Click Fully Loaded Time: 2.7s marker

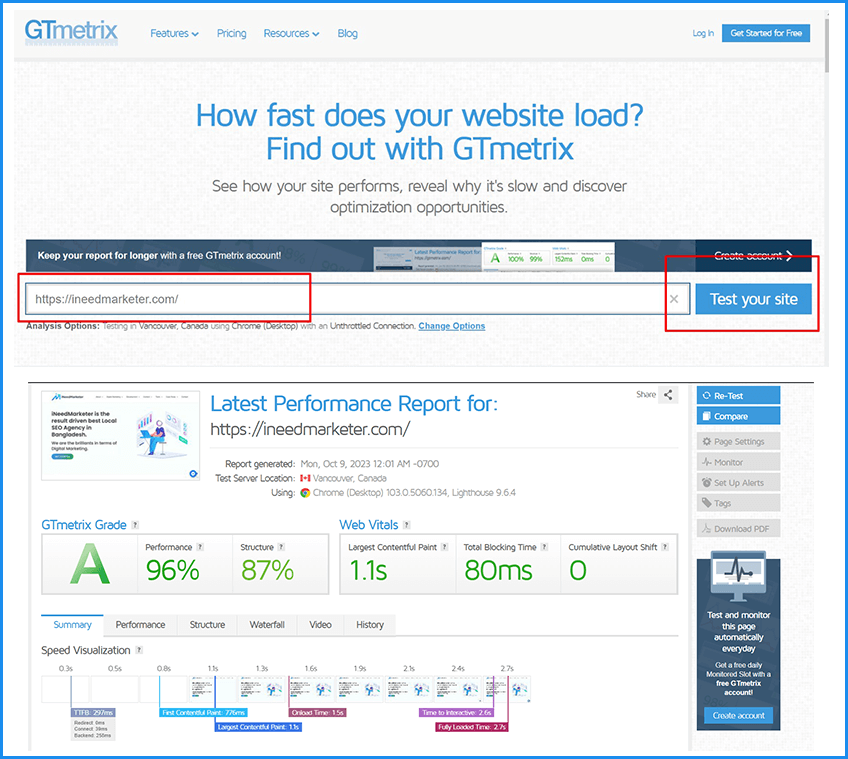(472, 727)
